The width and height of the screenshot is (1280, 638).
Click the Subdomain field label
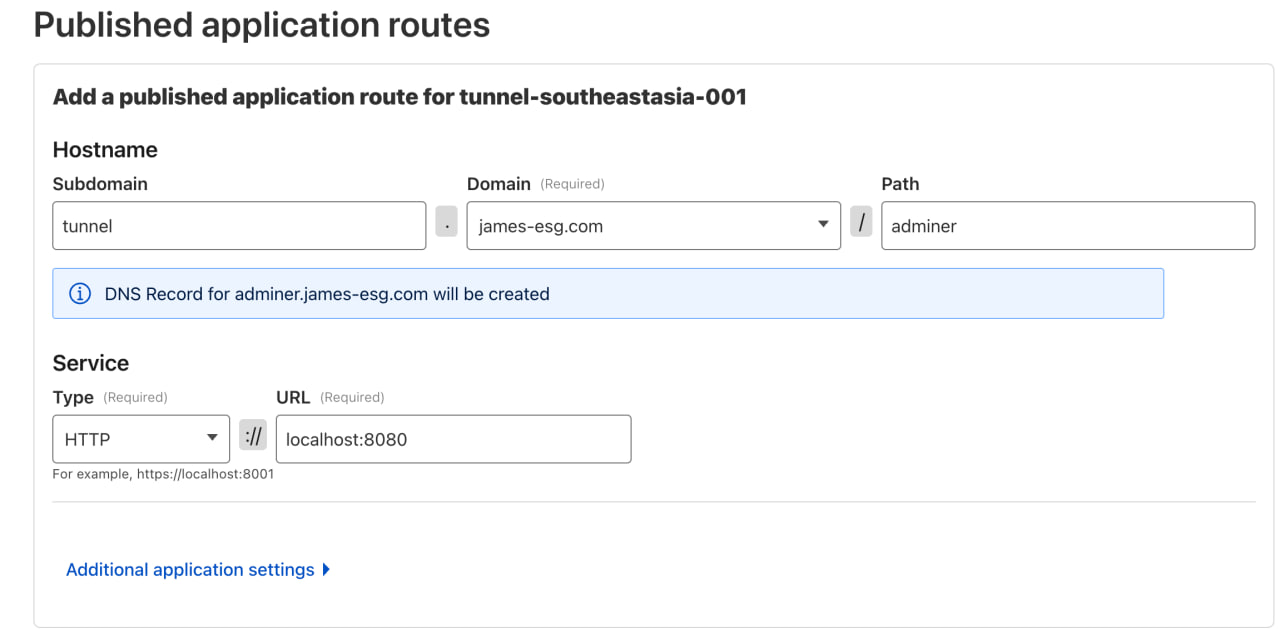click(x=100, y=184)
